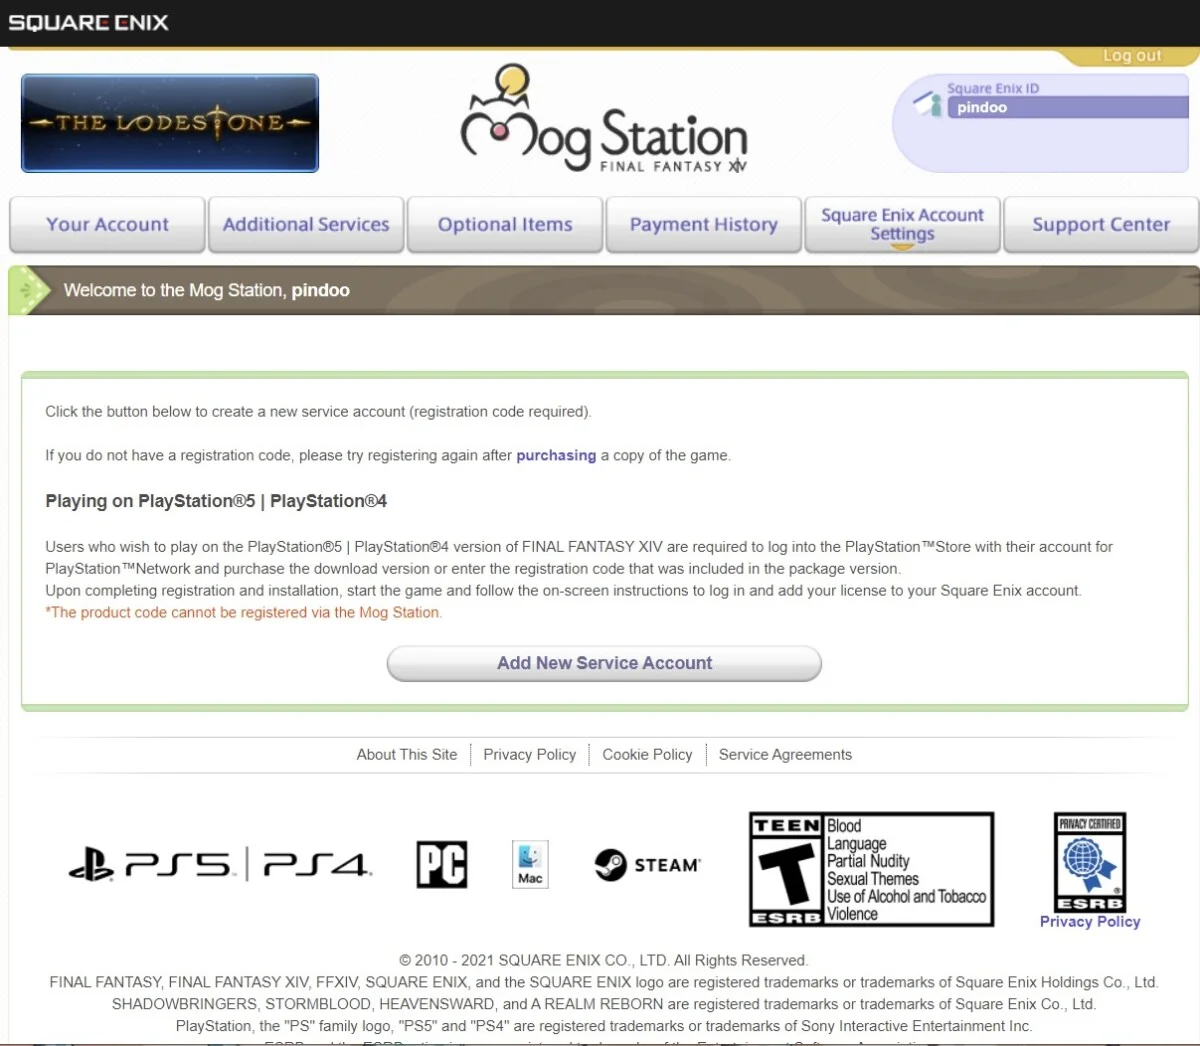Viewport: 1200px width, 1046px height.
Task: Select 'Welcome to the Mog Station, pindoo'
Action: (x=207, y=290)
